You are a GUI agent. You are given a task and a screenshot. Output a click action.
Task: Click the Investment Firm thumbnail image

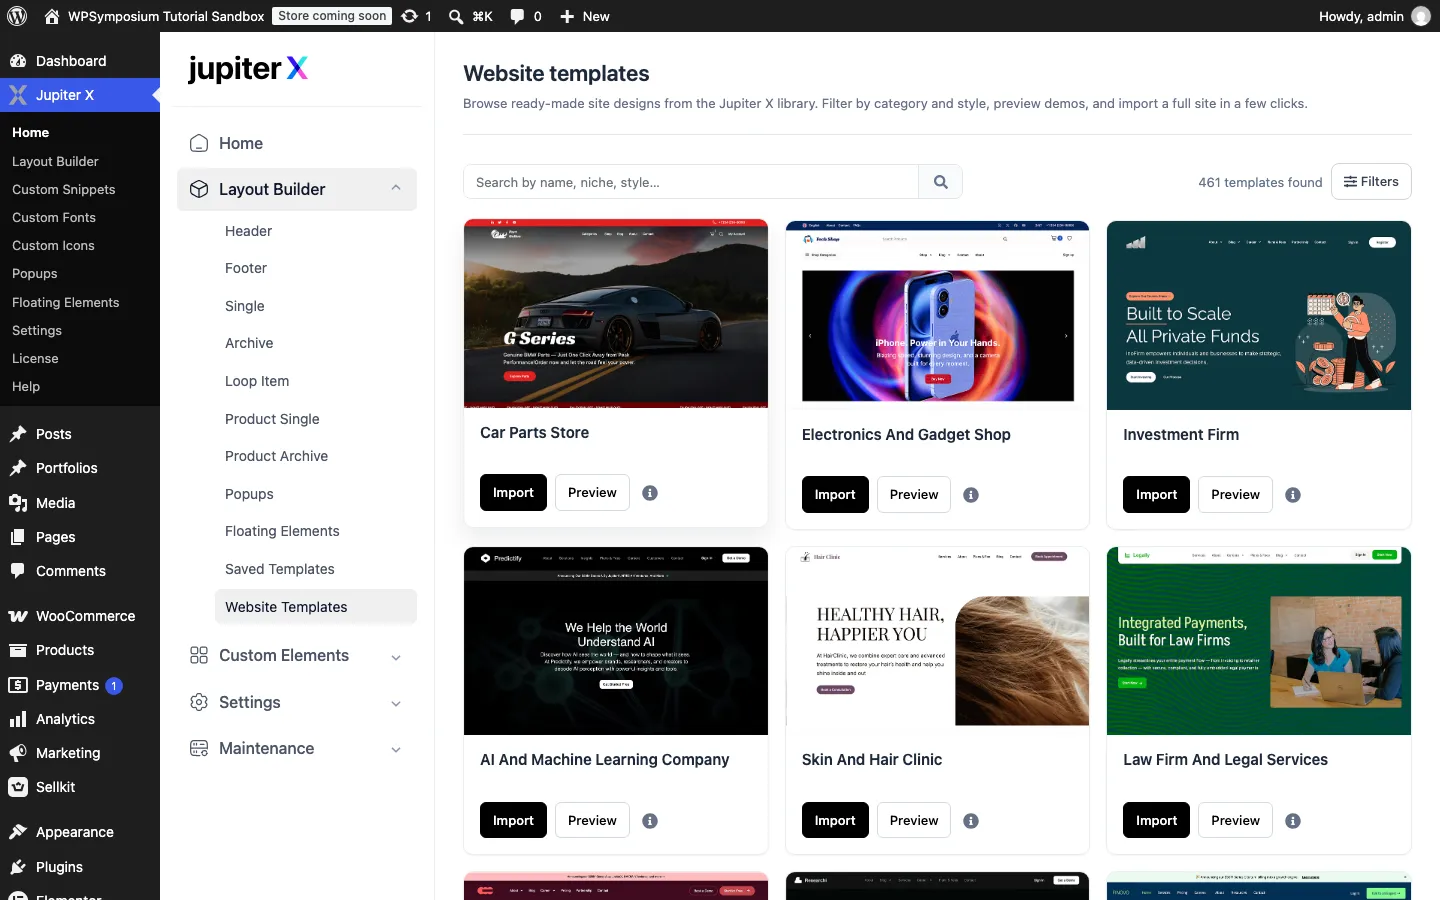1259,315
